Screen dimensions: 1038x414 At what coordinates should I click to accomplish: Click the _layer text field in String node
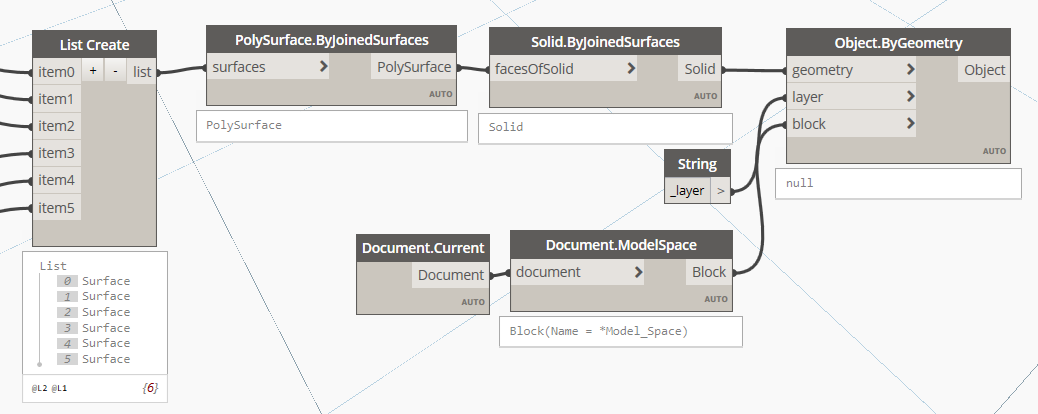(688, 190)
